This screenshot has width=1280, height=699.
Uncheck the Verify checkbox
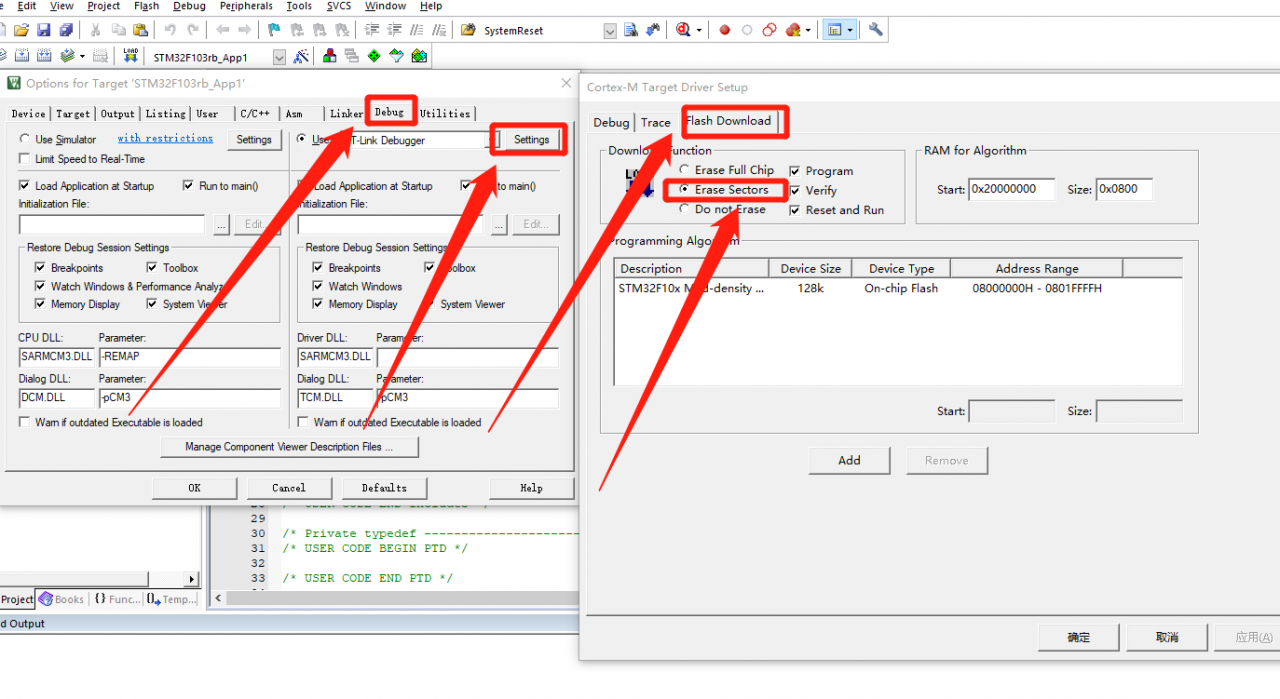coord(795,190)
